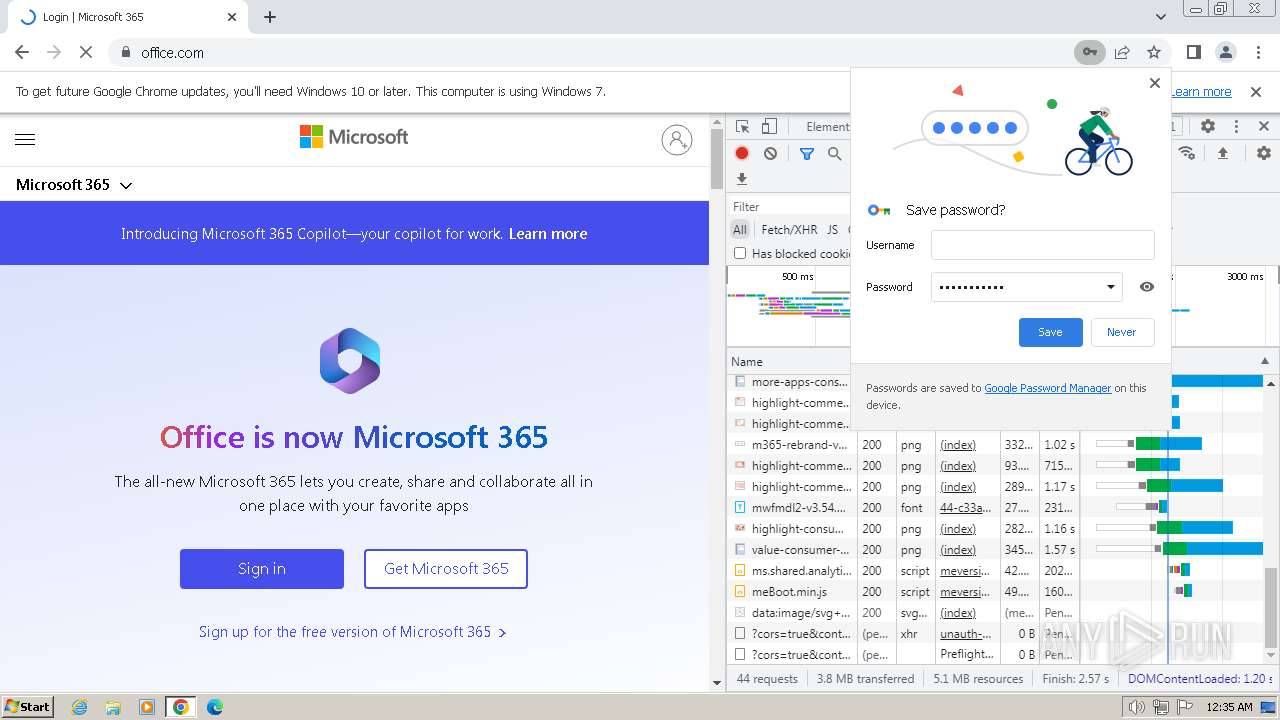Stop recording the network log
This screenshot has width=1280, height=720.
click(x=742, y=153)
